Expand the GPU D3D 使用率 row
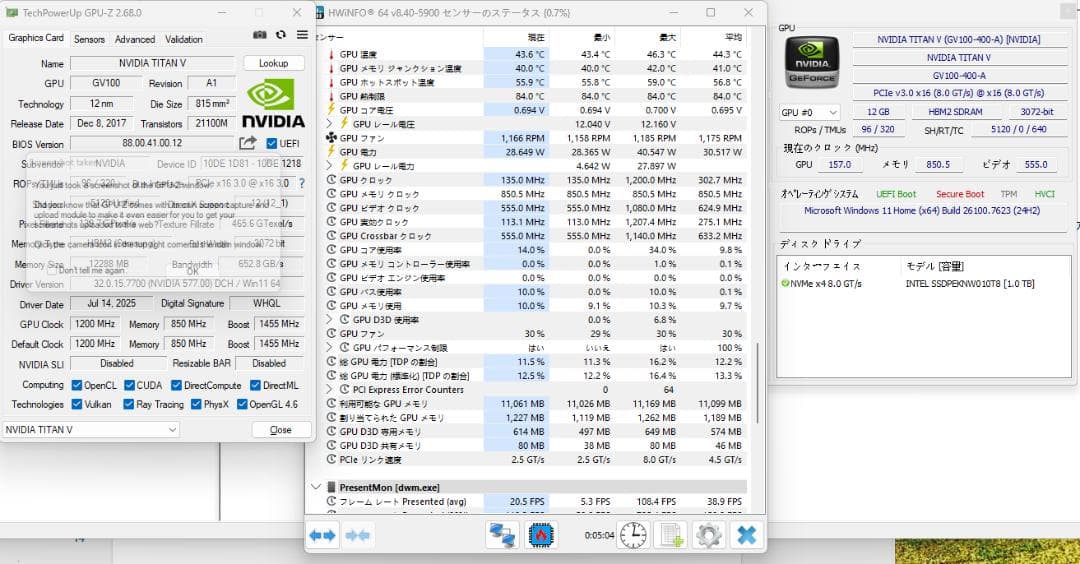The width and height of the screenshot is (1080, 564). click(x=329, y=320)
